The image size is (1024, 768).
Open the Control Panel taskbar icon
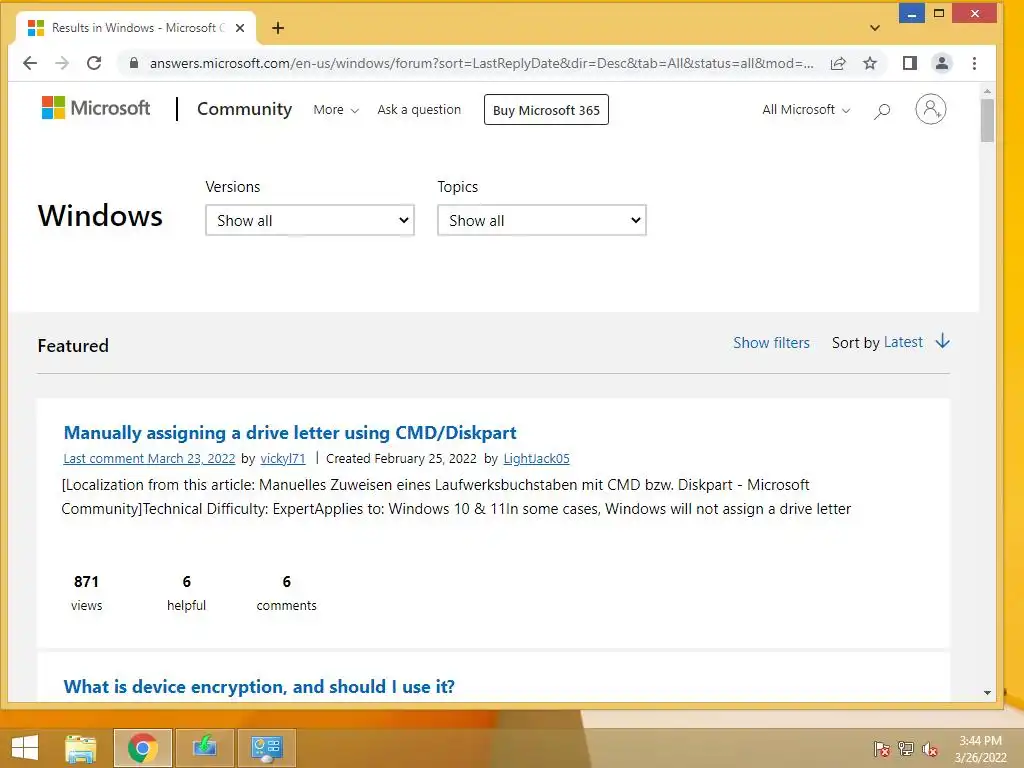tap(266, 748)
